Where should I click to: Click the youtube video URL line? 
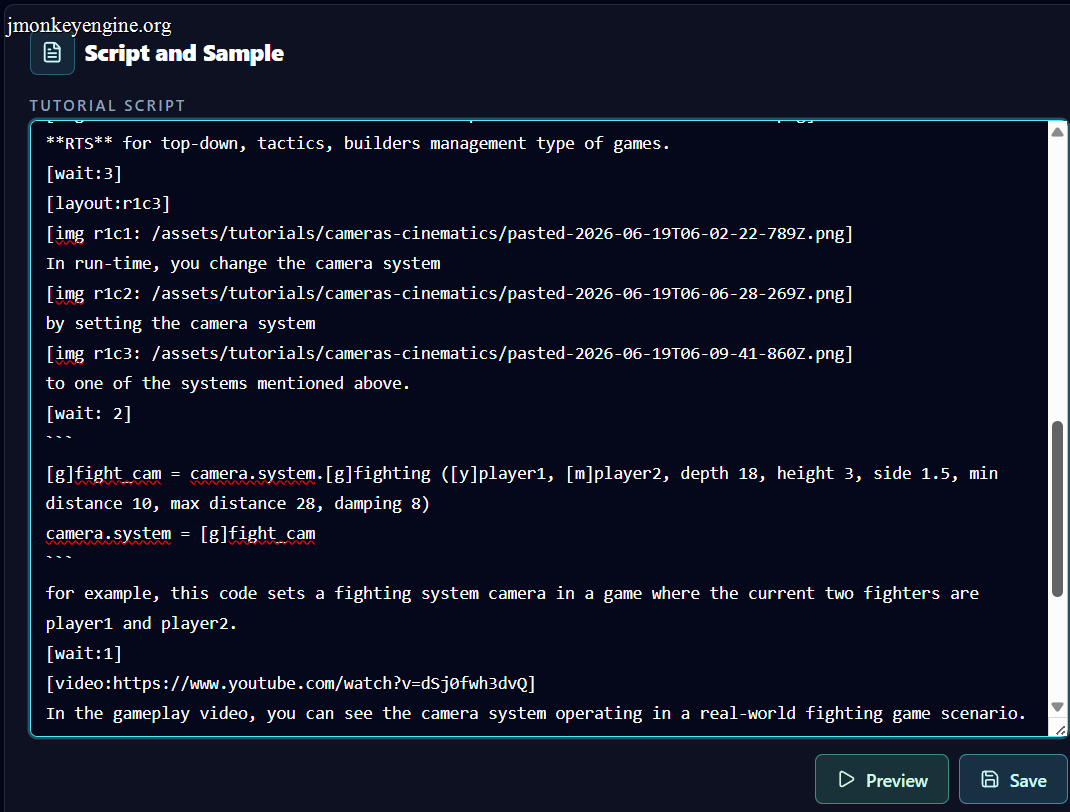click(x=291, y=684)
